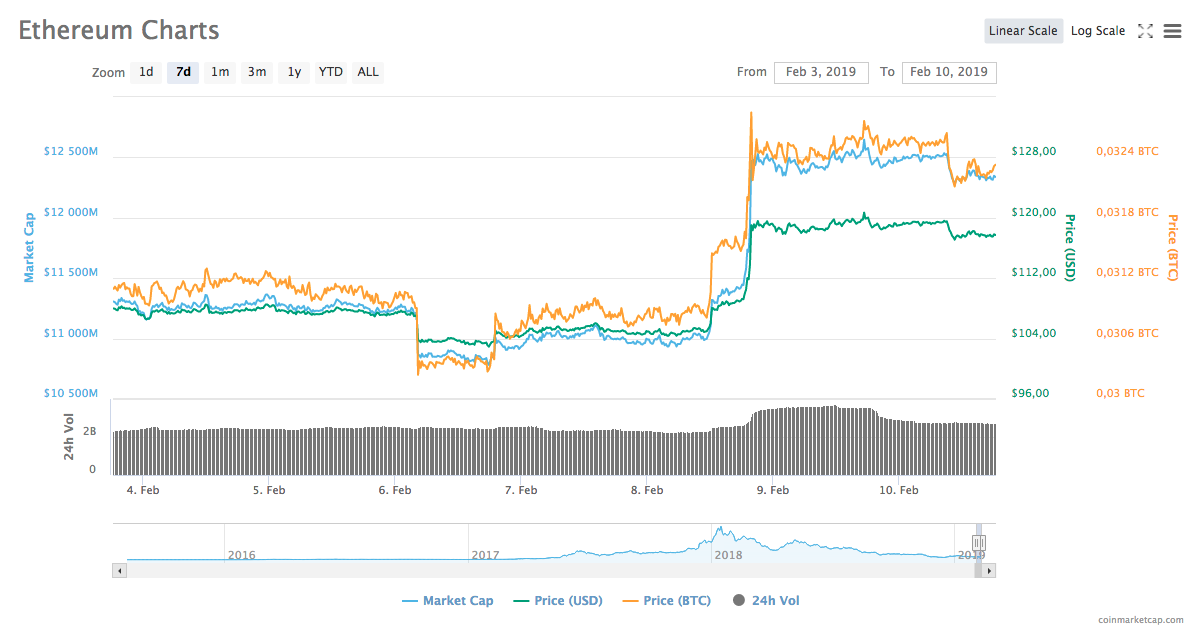Screen dimensions: 1198x630
Task: Click the right arrow on the navigator scrollbar
Action: 989,569
